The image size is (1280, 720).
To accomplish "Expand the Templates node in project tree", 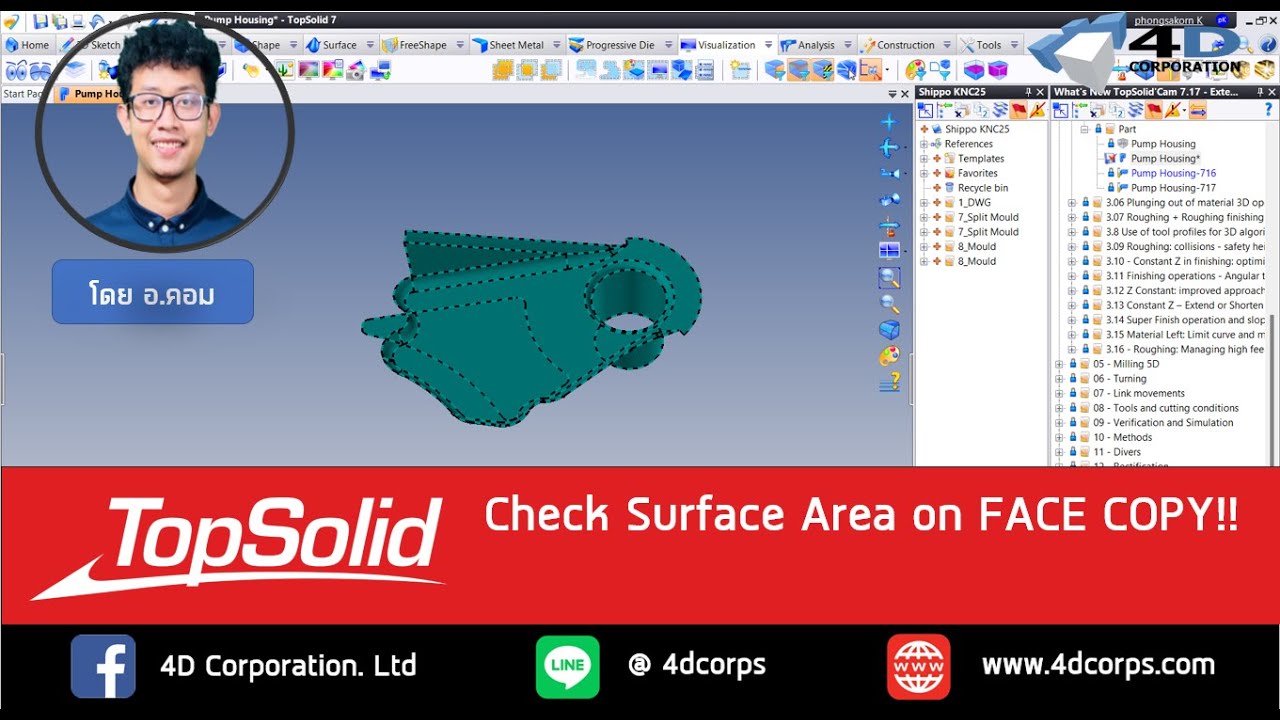I will click(x=924, y=158).
